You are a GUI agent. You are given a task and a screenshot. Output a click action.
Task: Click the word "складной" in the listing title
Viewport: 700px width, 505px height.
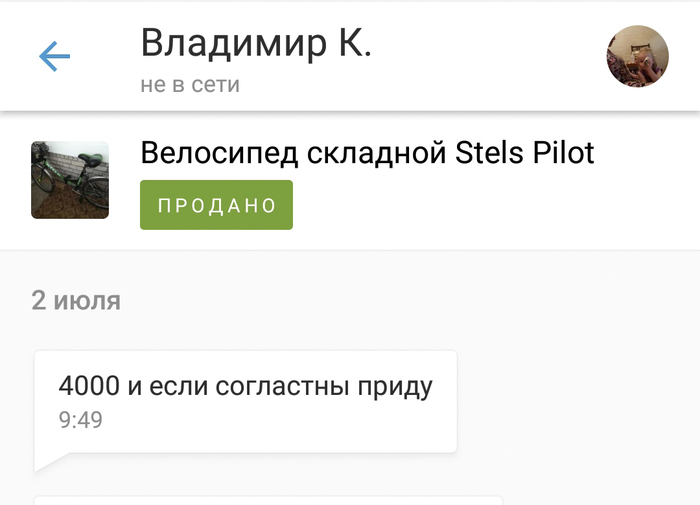(376, 153)
